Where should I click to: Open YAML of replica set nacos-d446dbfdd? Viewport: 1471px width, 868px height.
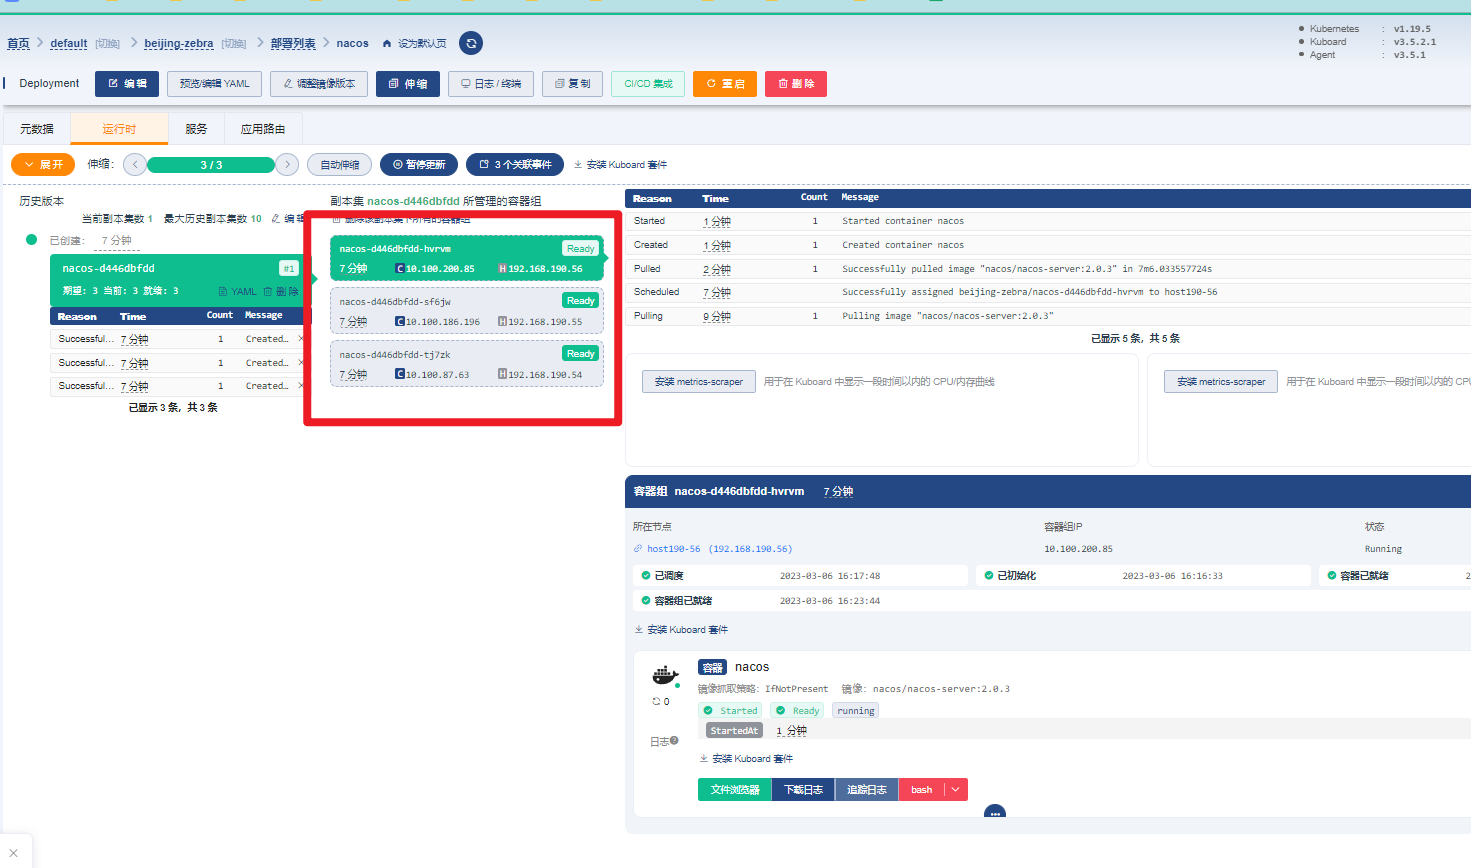point(238,292)
